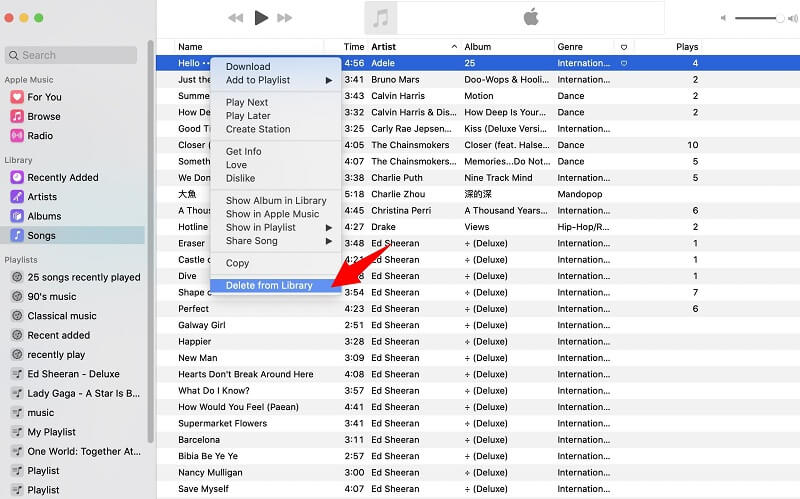Click the Classical music playlist gear icon
Image resolution: width=800 pixels, height=499 pixels.
pos(17,316)
